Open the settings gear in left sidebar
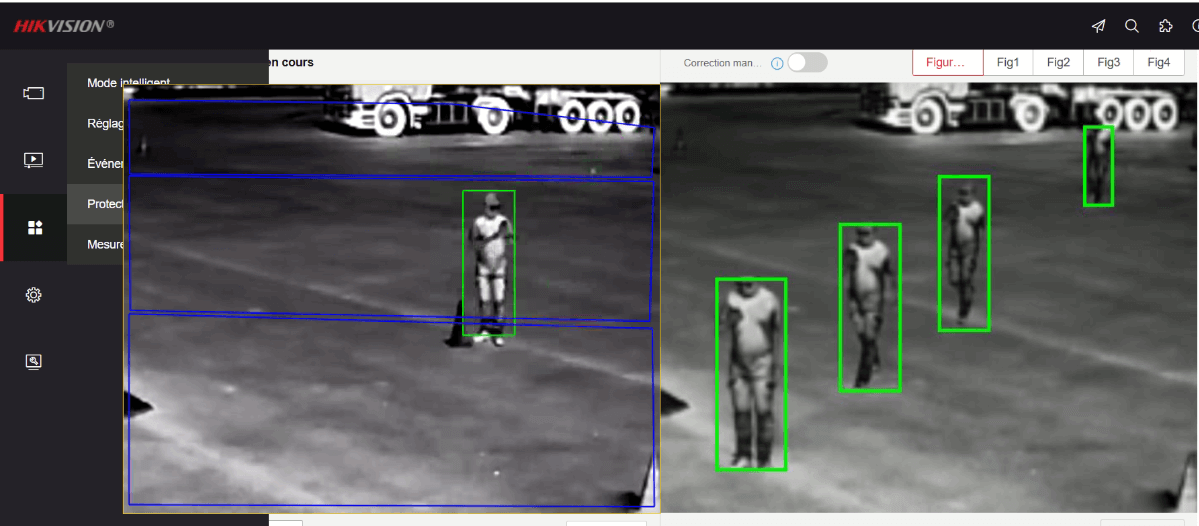1199x526 pixels. [x=34, y=295]
